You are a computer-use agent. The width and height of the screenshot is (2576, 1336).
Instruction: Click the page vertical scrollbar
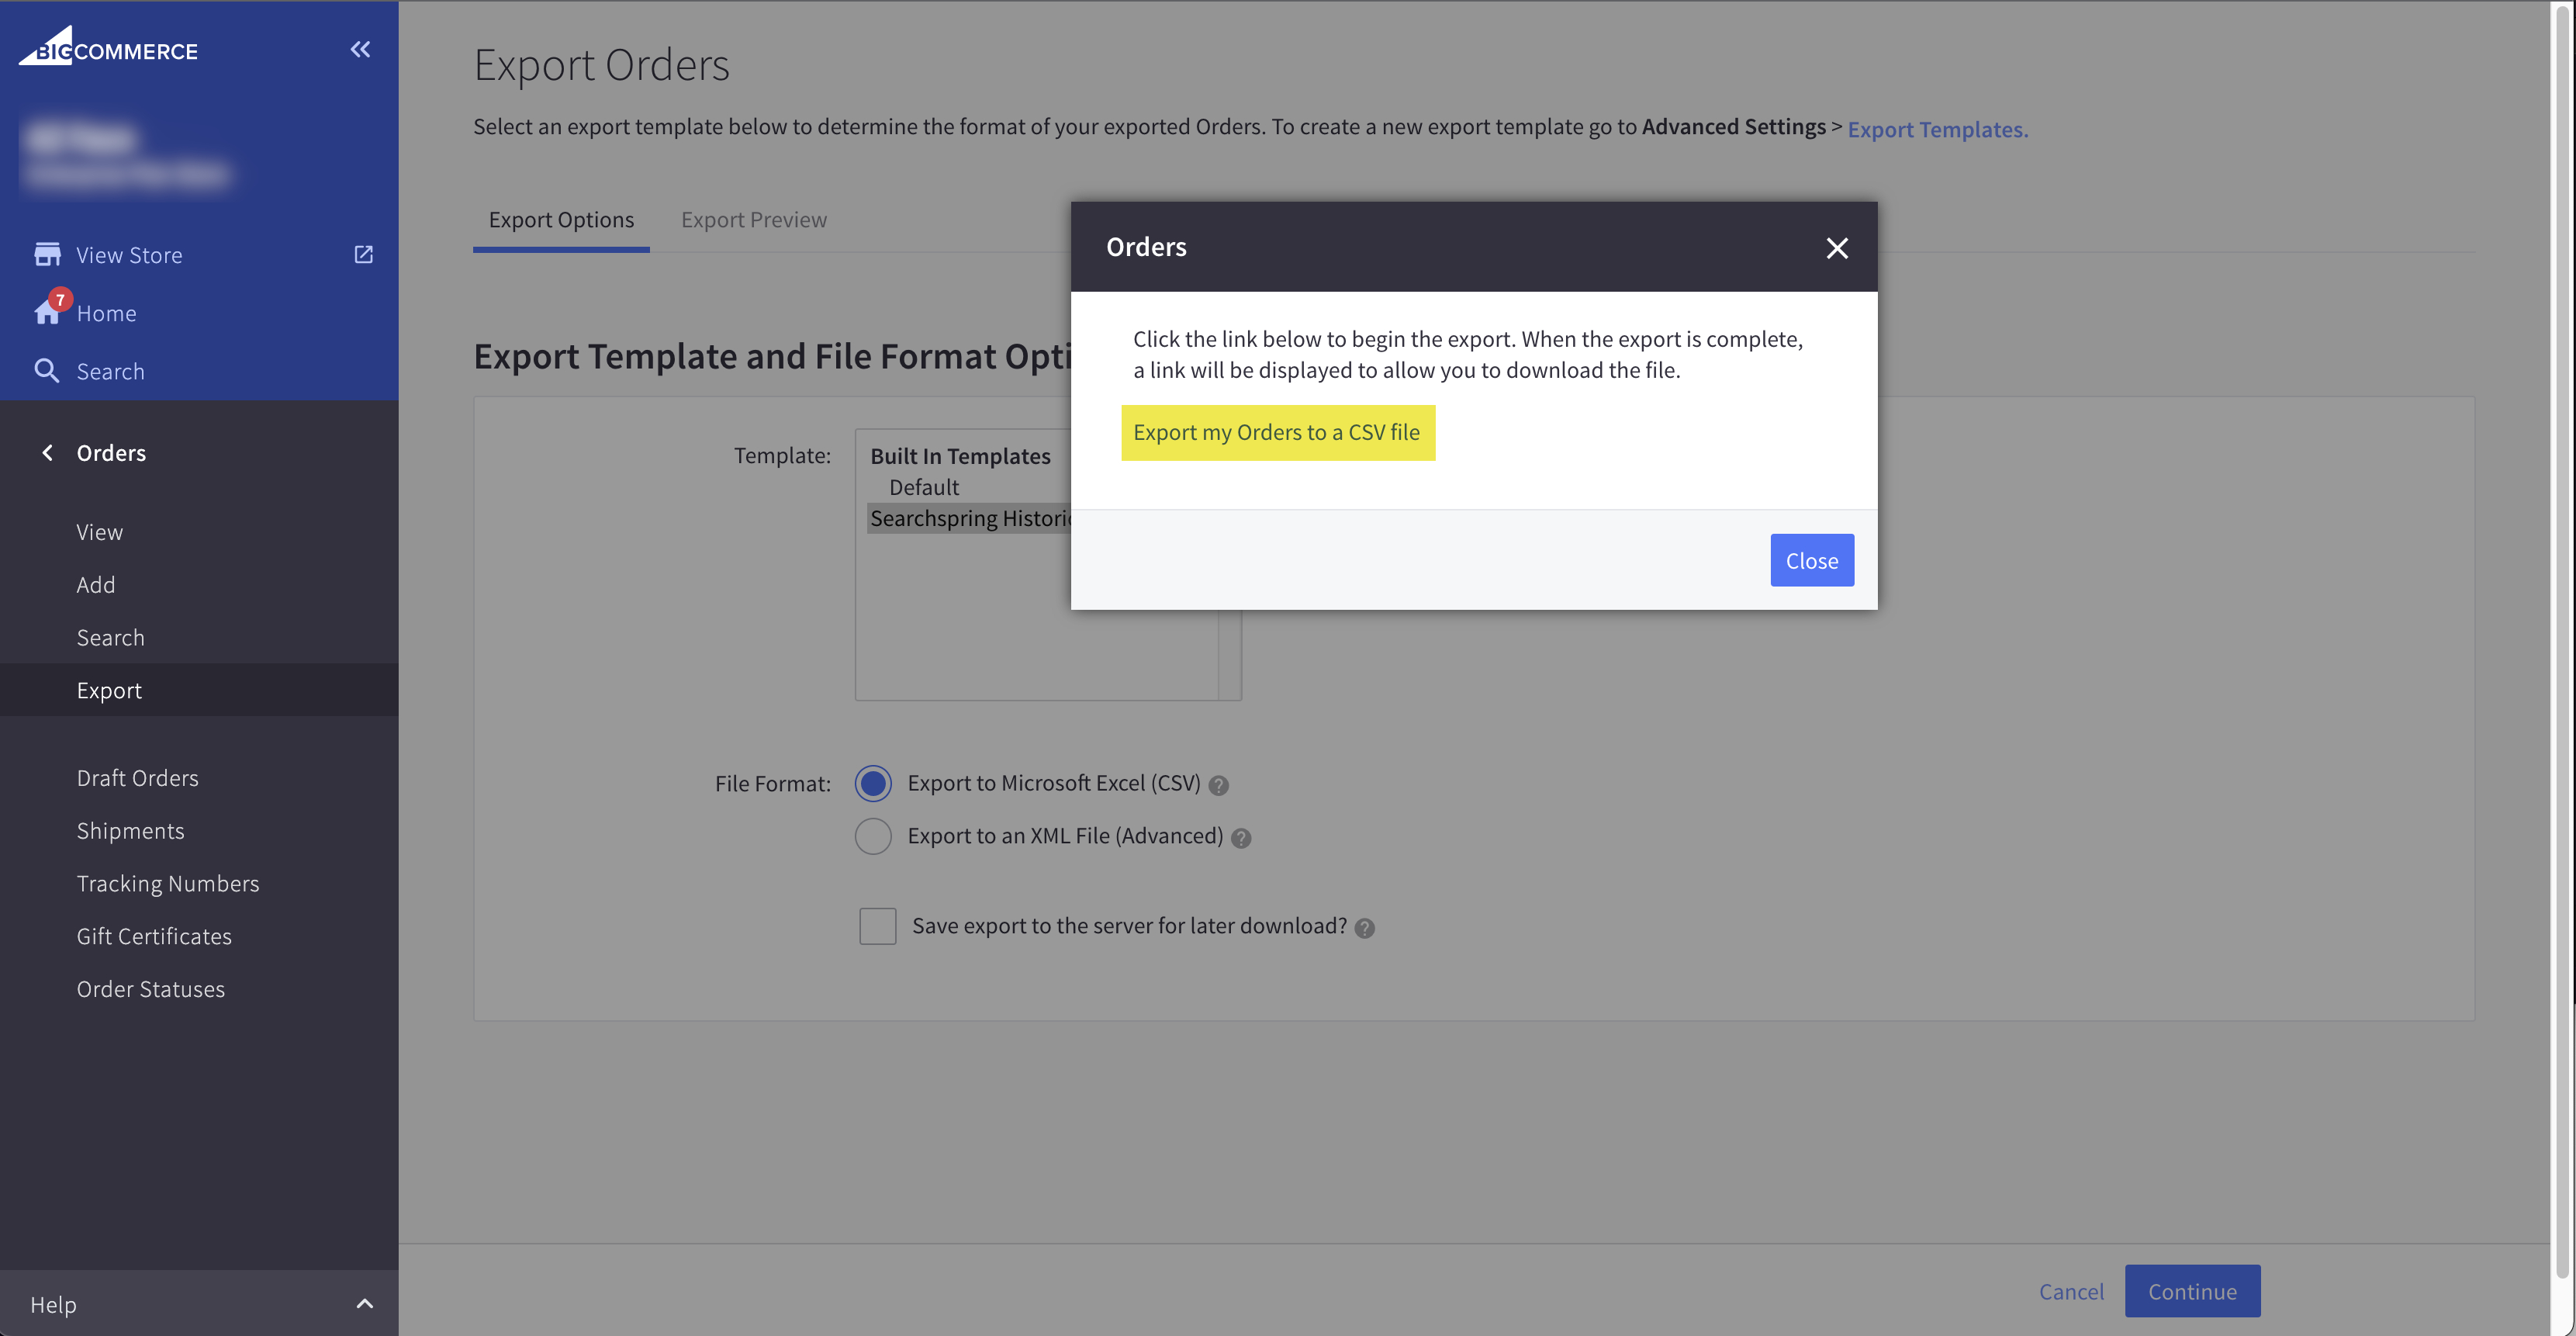[2562, 640]
